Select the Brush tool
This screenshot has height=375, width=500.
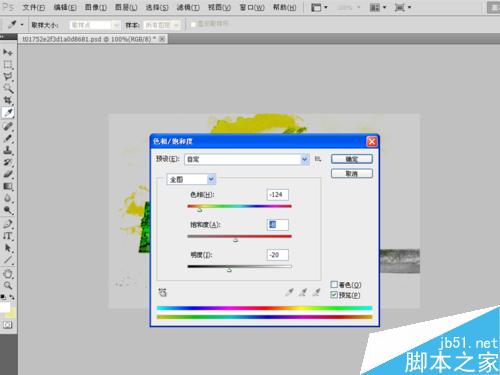[8, 138]
